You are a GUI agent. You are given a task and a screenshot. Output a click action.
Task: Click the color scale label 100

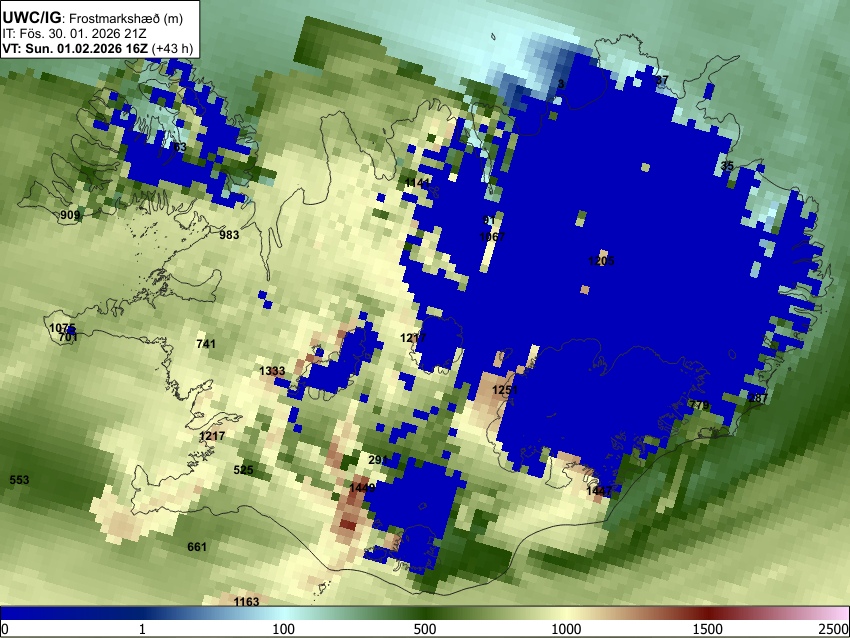pyautogui.click(x=283, y=629)
